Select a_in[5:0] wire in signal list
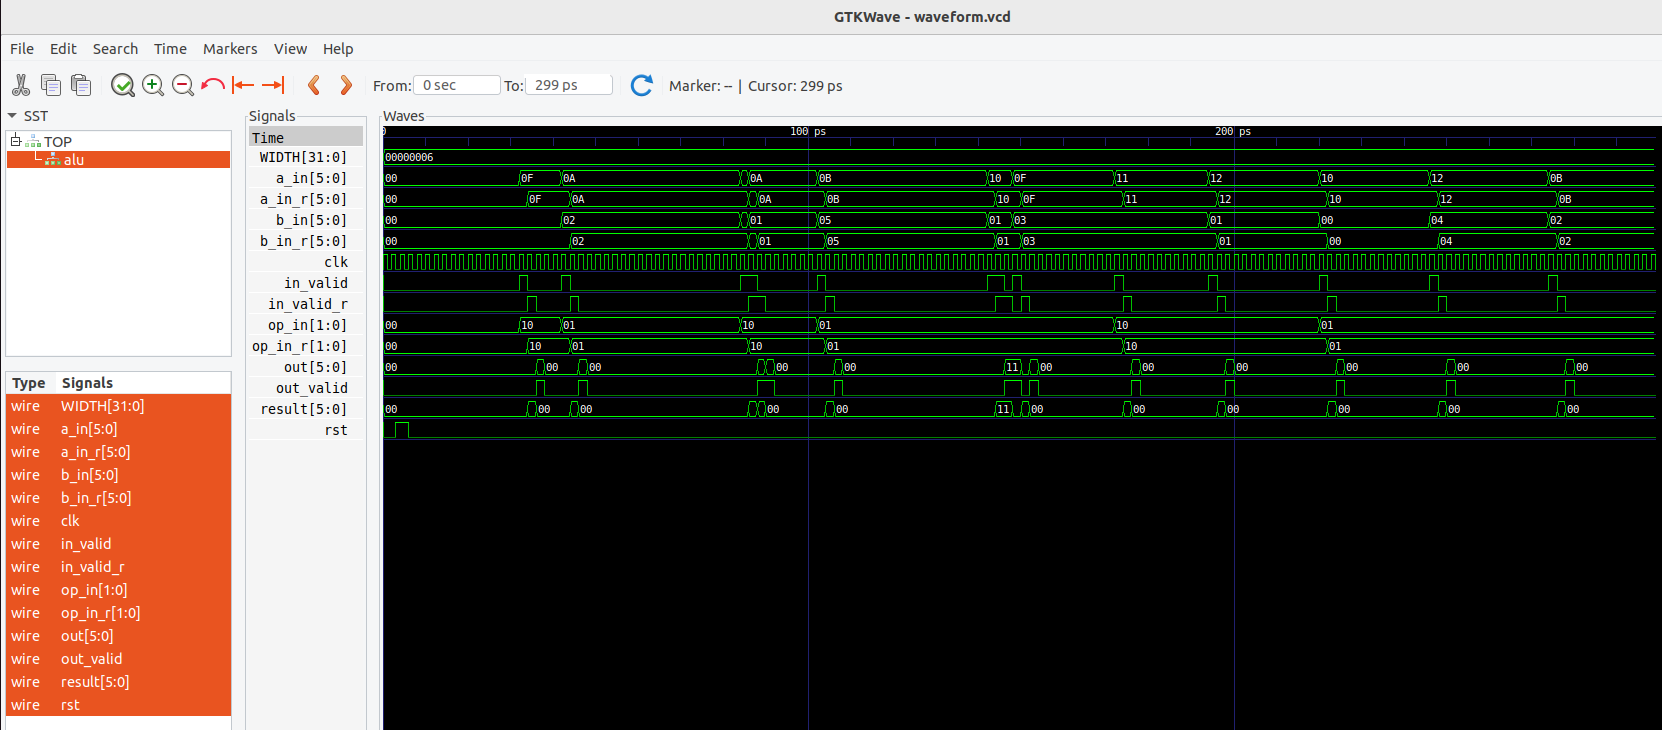 click(x=119, y=429)
